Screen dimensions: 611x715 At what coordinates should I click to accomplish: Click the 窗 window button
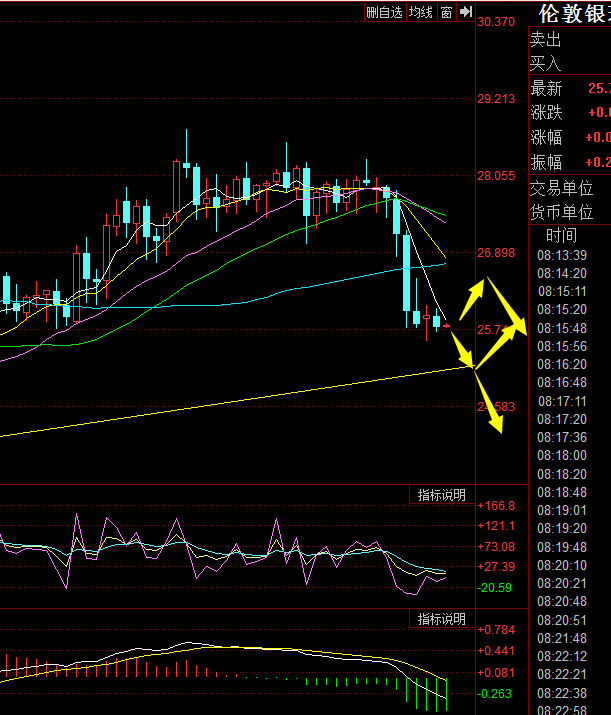pyautogui.click(x=446, y=12)
